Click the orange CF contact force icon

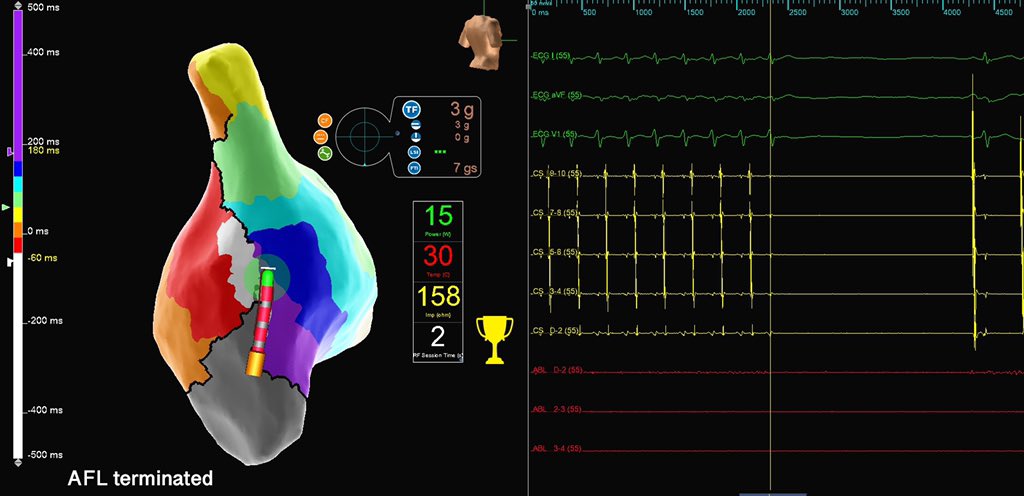click(325, 120)
